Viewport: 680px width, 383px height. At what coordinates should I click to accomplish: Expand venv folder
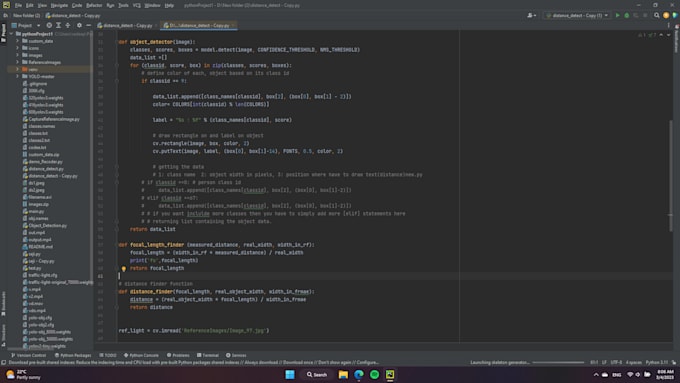(x=17, y=69)
